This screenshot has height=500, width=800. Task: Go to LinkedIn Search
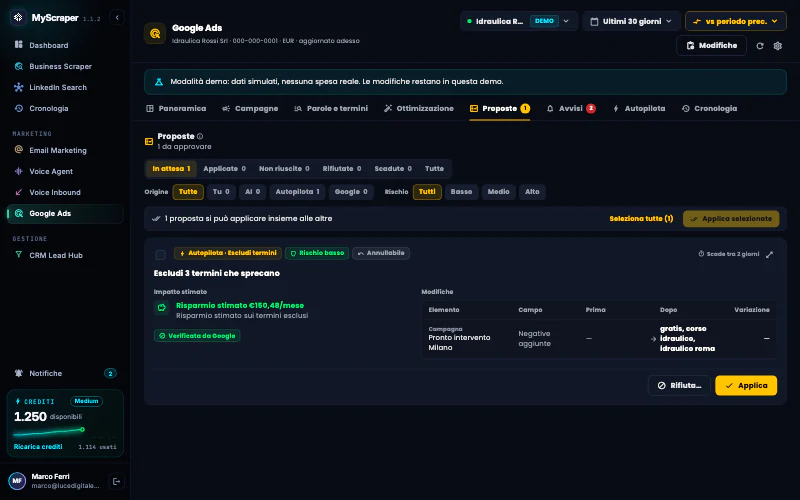[65, 87]
